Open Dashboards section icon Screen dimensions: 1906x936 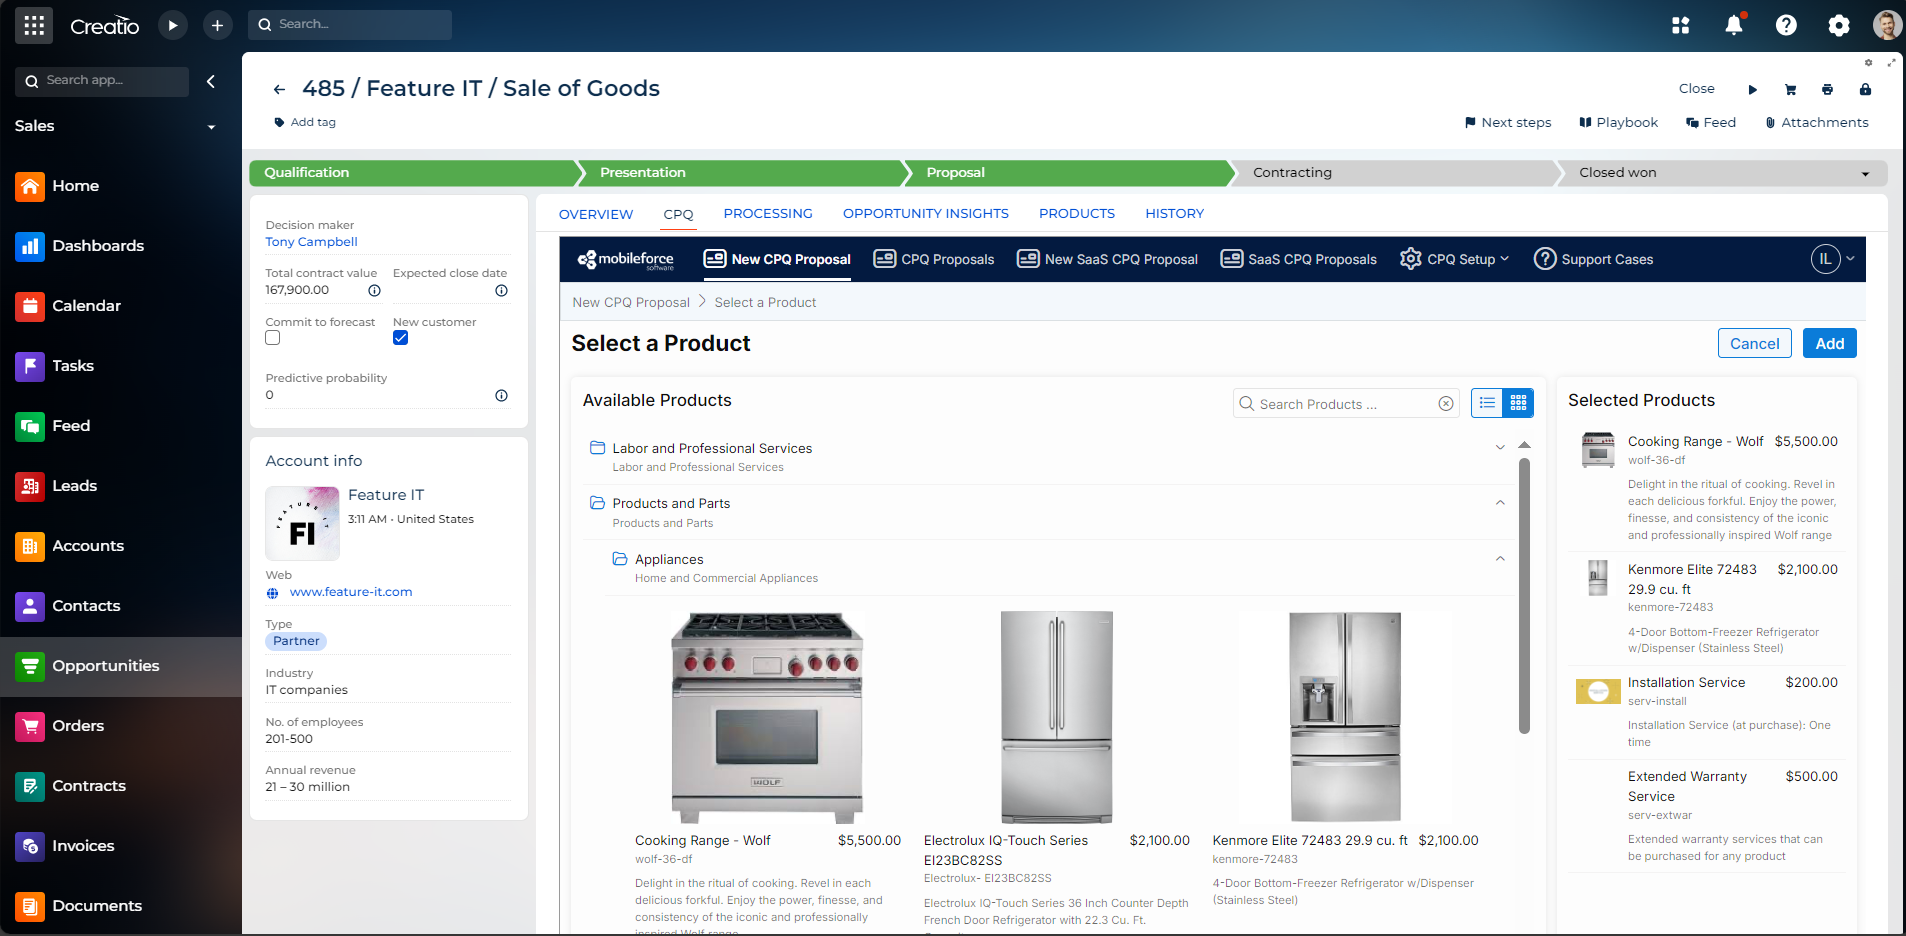30,246
